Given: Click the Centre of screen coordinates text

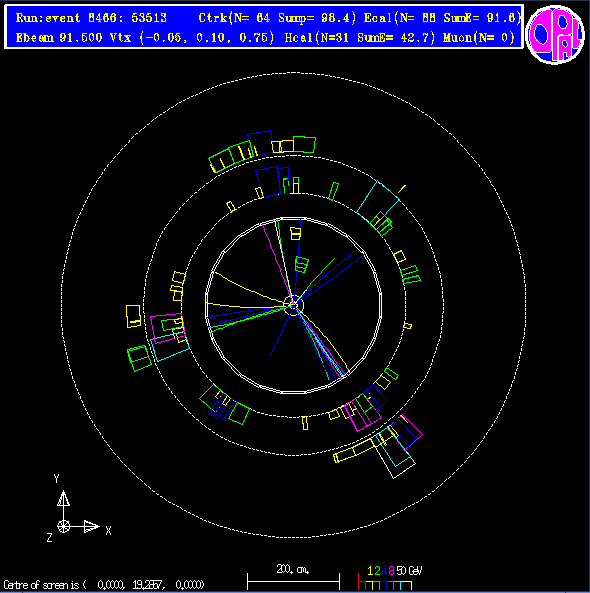Looking at the screenshot, I should click(x=104, y=585).
